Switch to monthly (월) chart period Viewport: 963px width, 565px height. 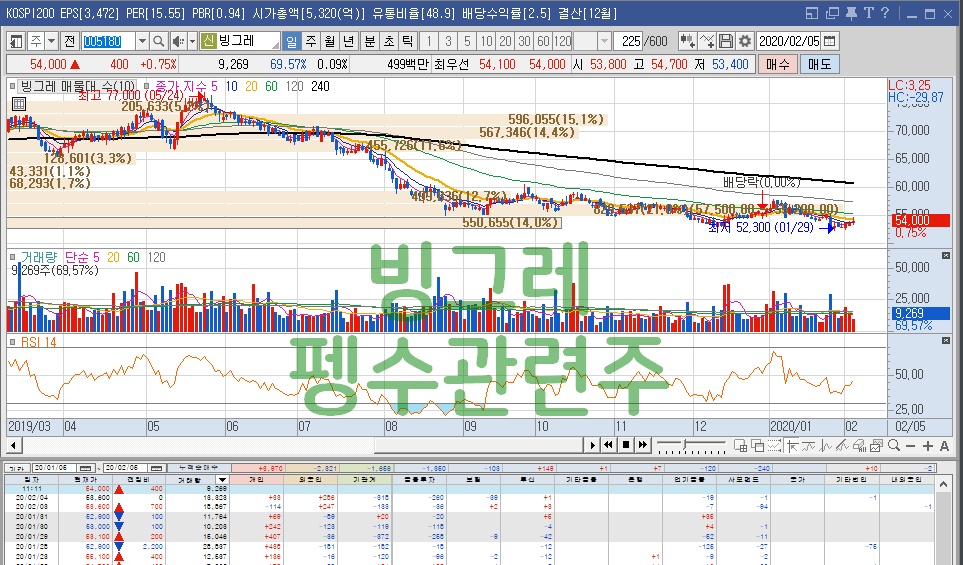(330, 41)
